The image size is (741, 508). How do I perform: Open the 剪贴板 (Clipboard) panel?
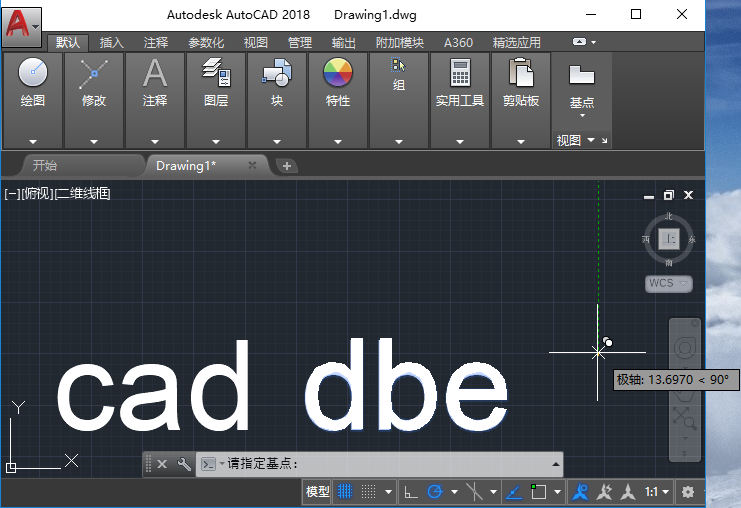click(521, 82)
